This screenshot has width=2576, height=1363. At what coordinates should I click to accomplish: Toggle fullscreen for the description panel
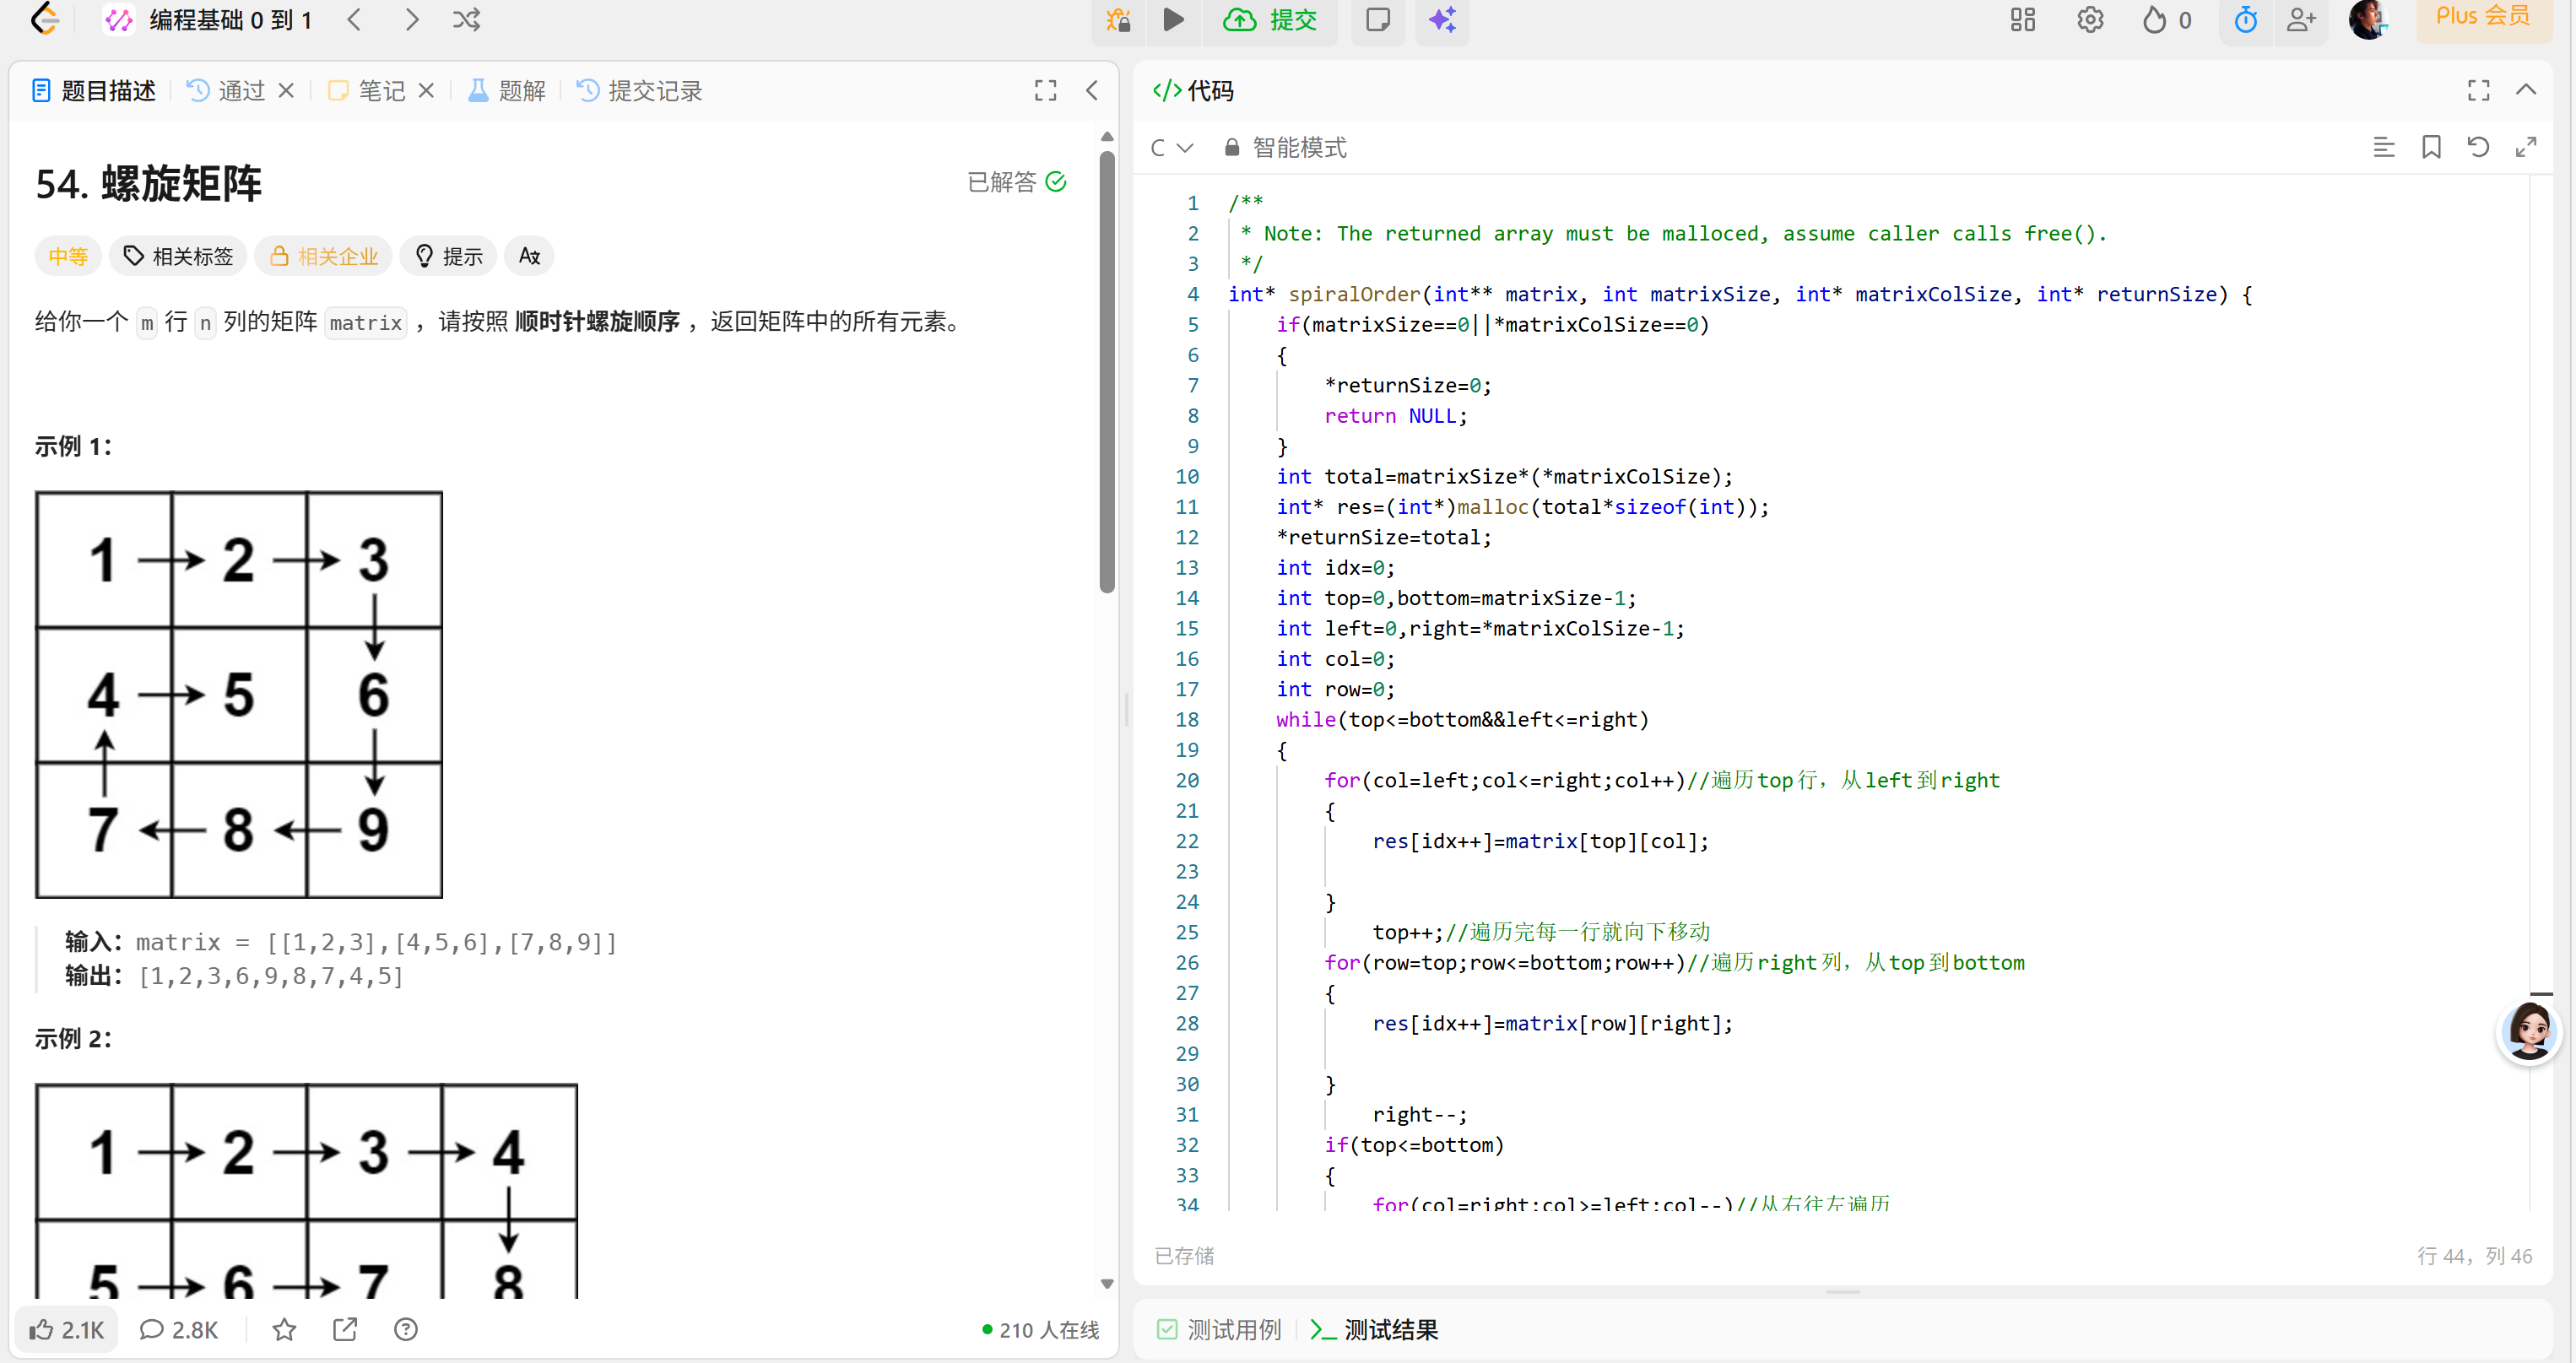click(x=1044, y=90)
